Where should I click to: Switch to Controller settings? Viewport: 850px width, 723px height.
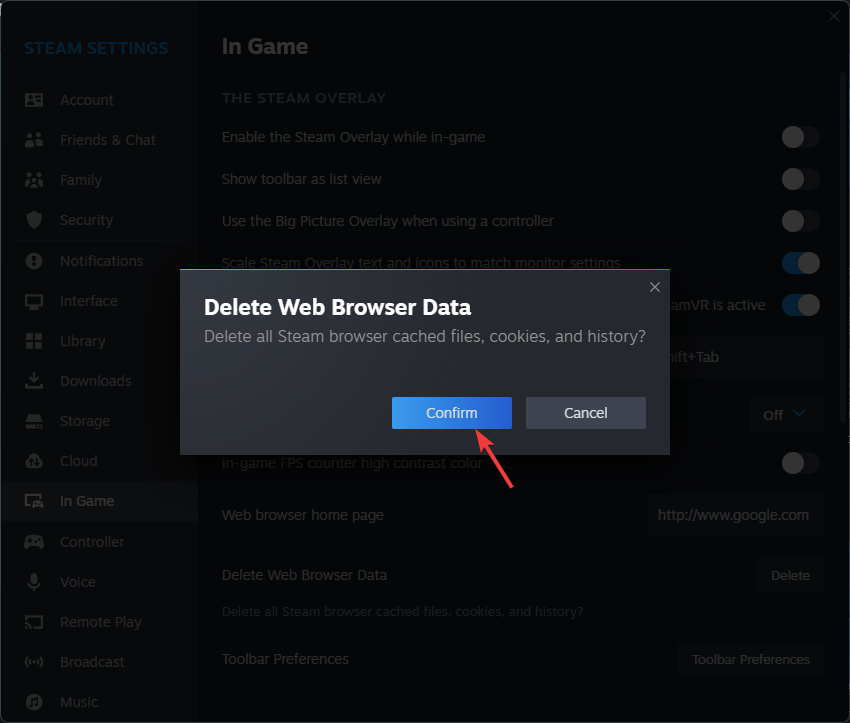100,541
